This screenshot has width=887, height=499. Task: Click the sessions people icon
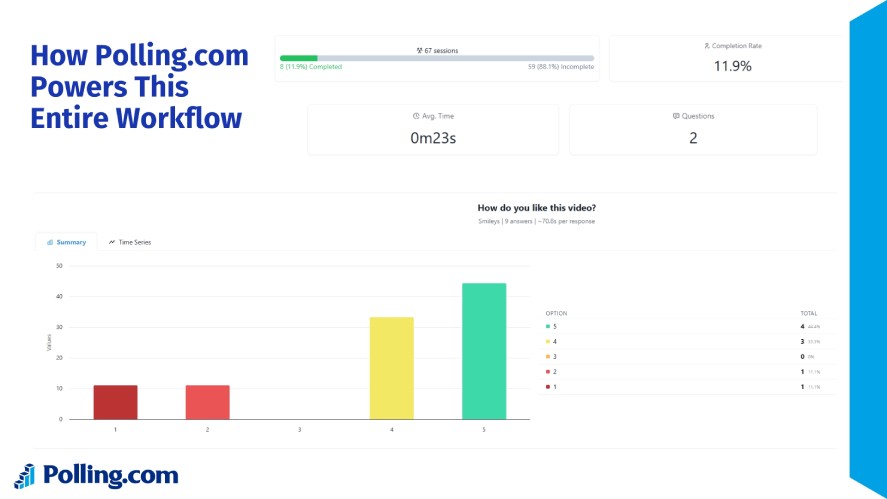tap(420, 50)
